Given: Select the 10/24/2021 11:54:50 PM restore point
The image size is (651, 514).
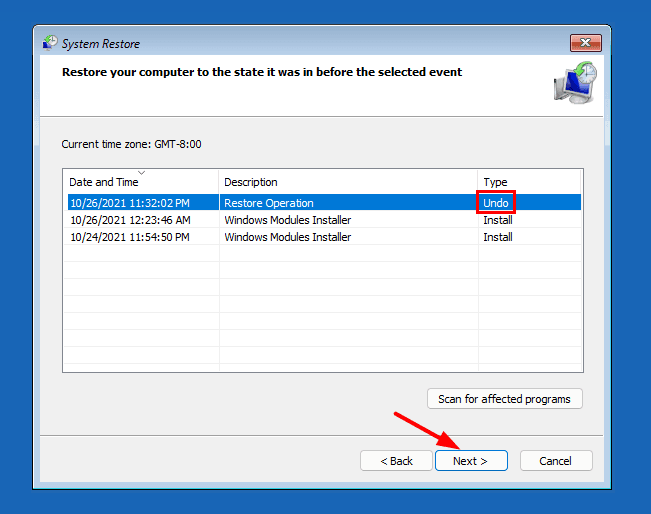Looking at the screenshot, I should click(x=324, y=237).
